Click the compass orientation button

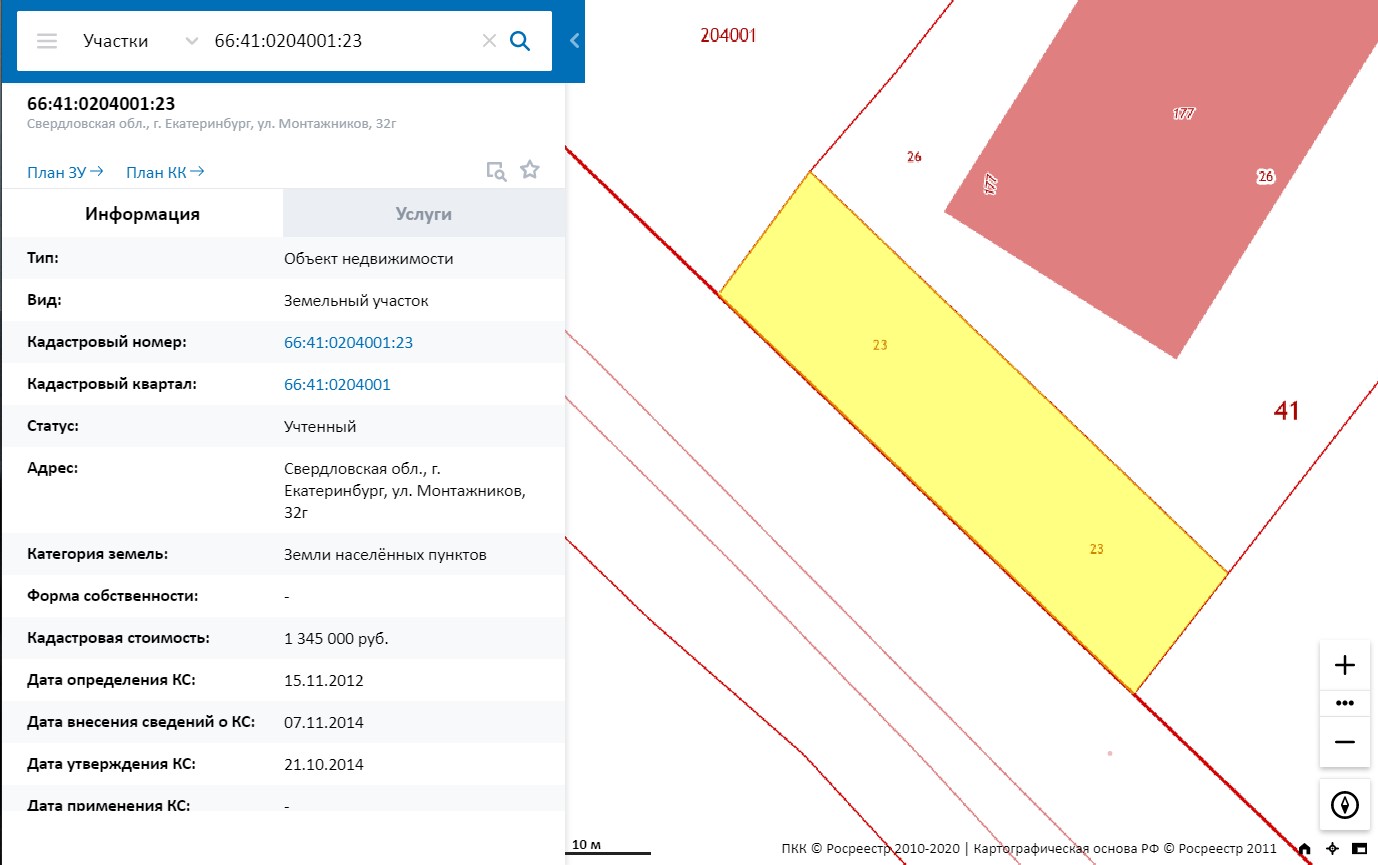1345,804
